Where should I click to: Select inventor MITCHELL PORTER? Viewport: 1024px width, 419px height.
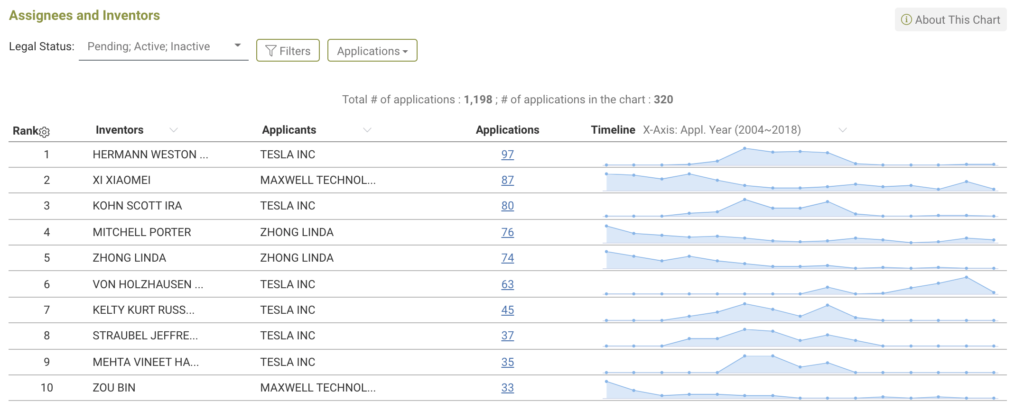pyautogui.click(x=142, y=232)
